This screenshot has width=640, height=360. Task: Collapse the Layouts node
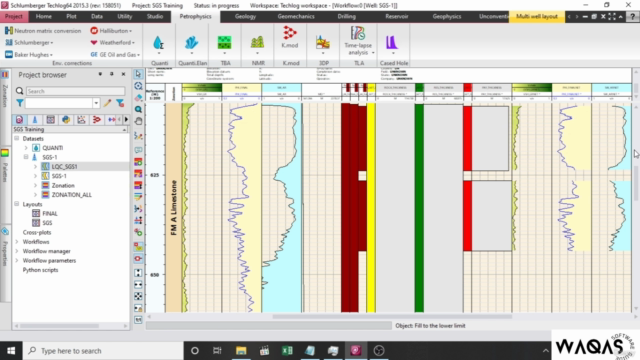coord(17,204)
